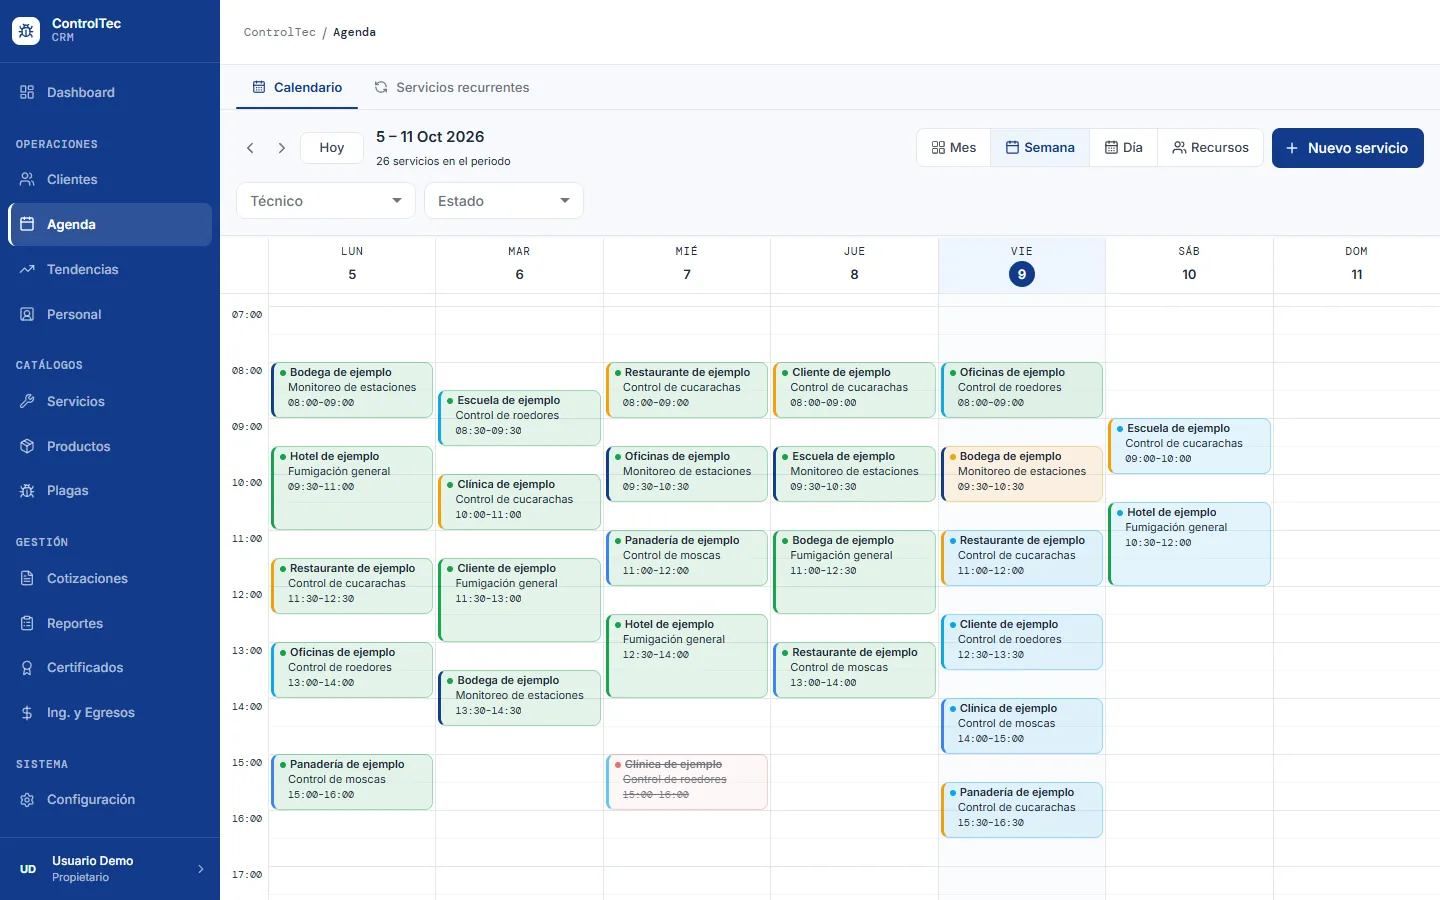
Task: Select Agenda in the sidebar
Action: [x=110, y=224]
